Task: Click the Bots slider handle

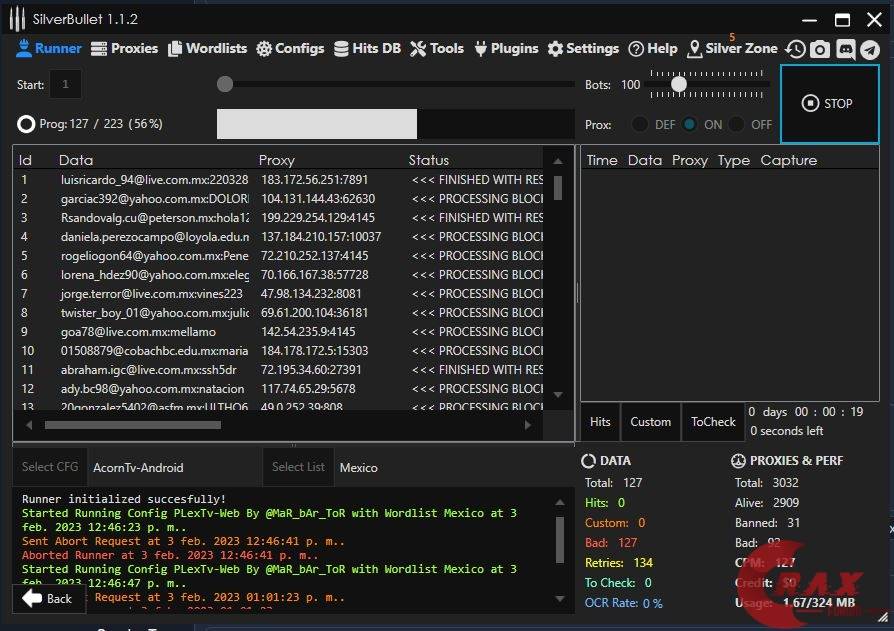Action: [678, 84]
